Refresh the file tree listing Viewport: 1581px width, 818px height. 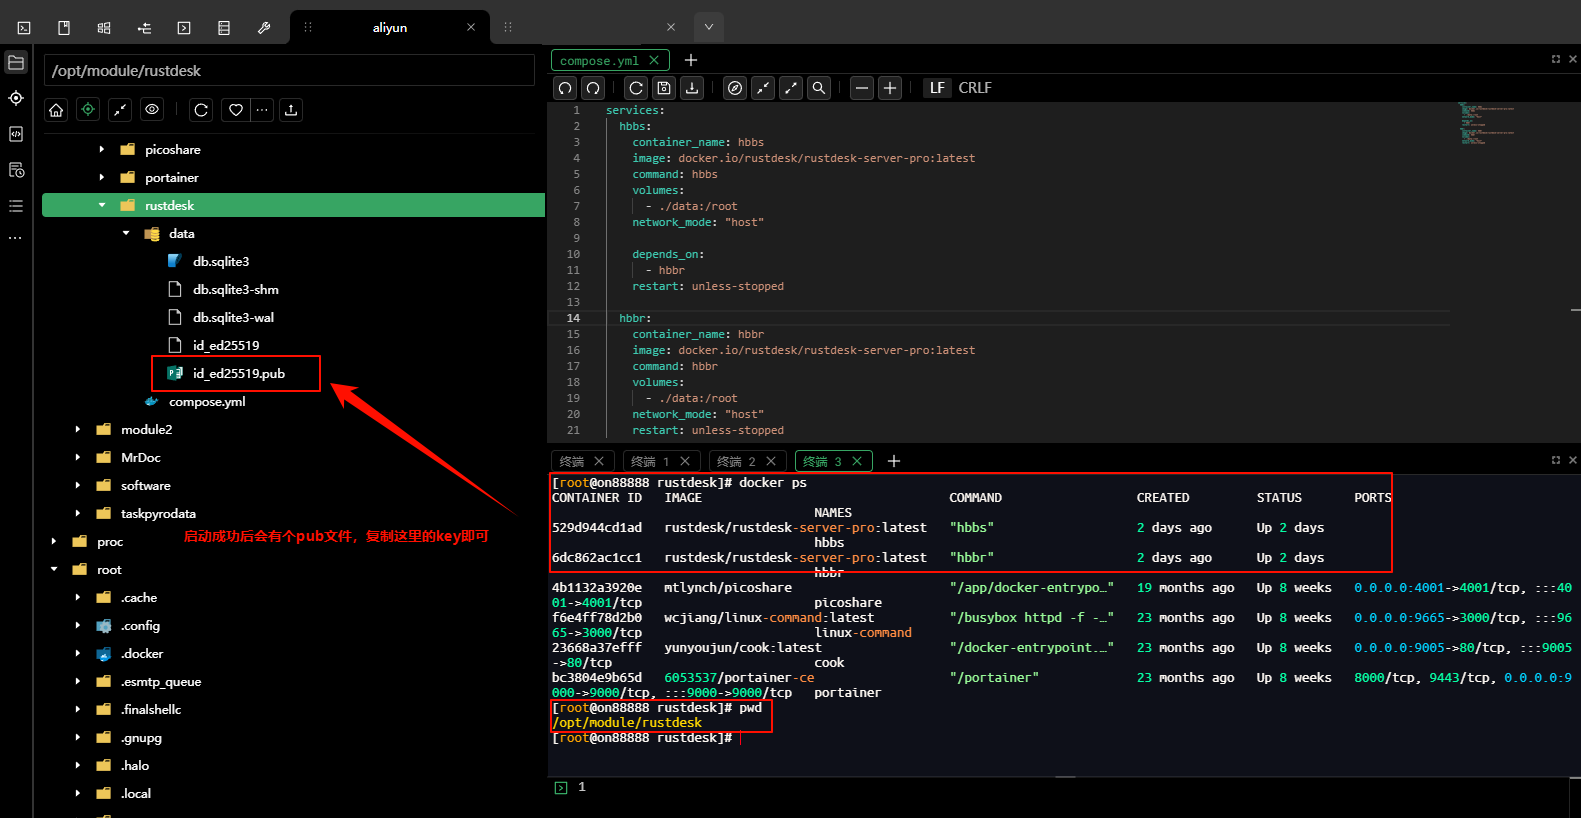(x=201, y=110)
